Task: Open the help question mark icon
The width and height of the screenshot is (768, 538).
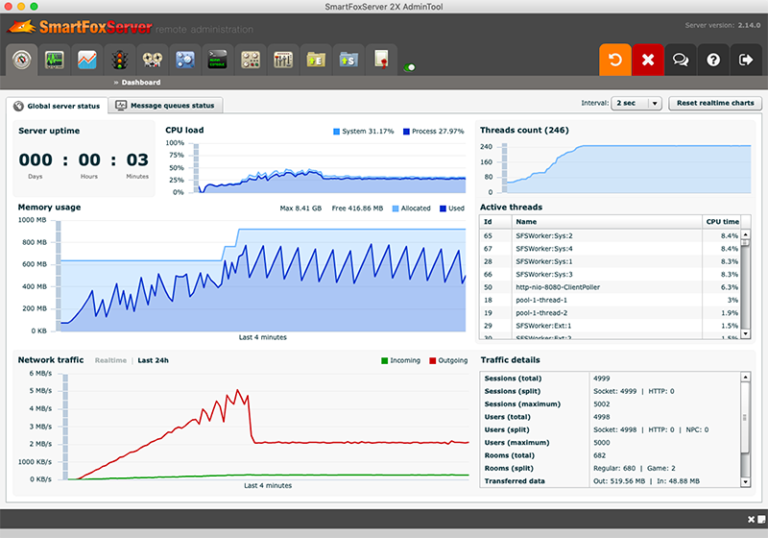Action: [x=713, y=60]
